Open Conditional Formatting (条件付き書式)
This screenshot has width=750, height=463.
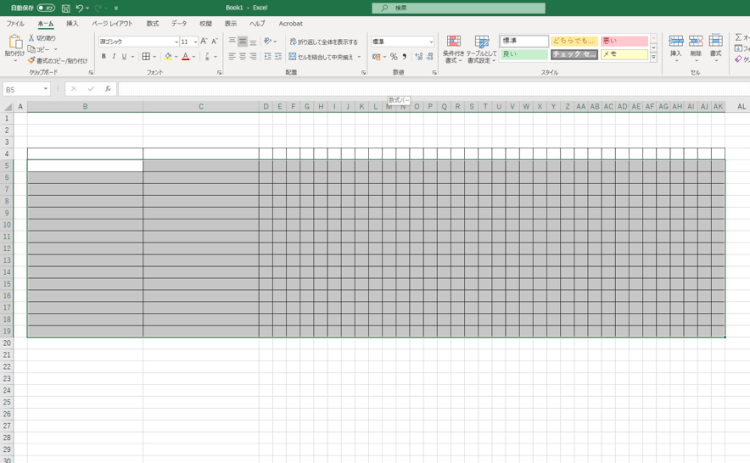453,48
